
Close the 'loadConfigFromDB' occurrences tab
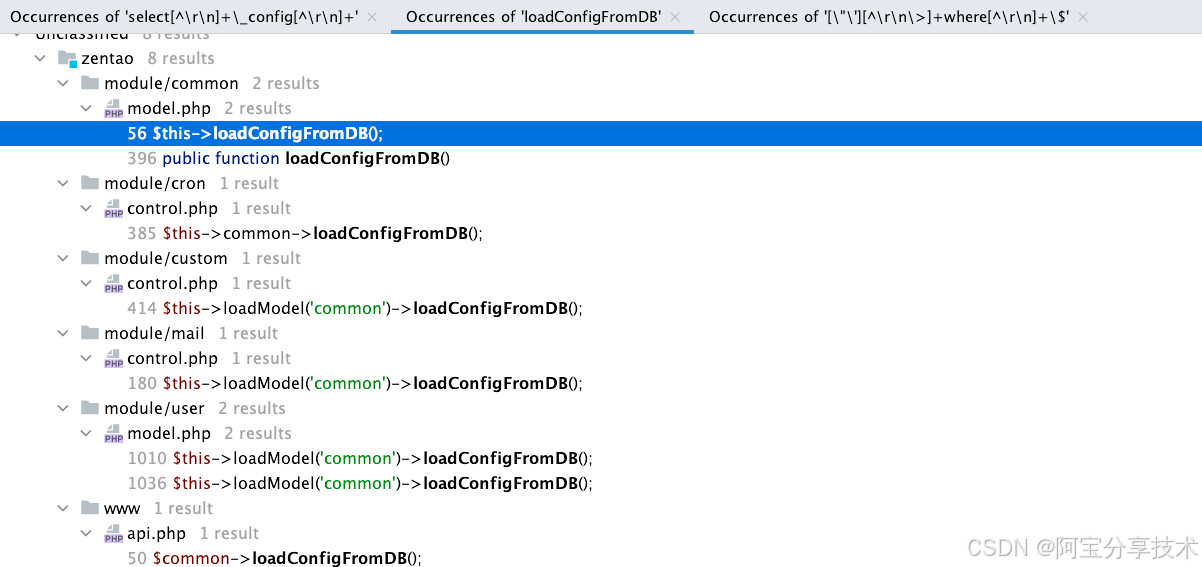(x=675, y=17)
